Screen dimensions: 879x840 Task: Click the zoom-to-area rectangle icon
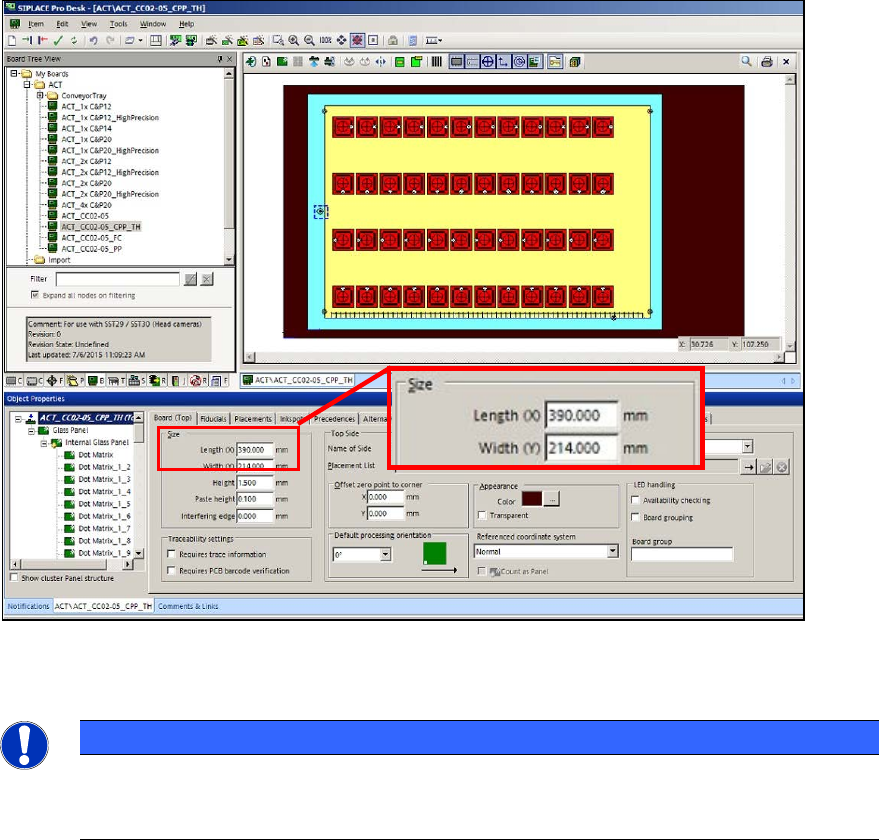click(x=278, y=40)
